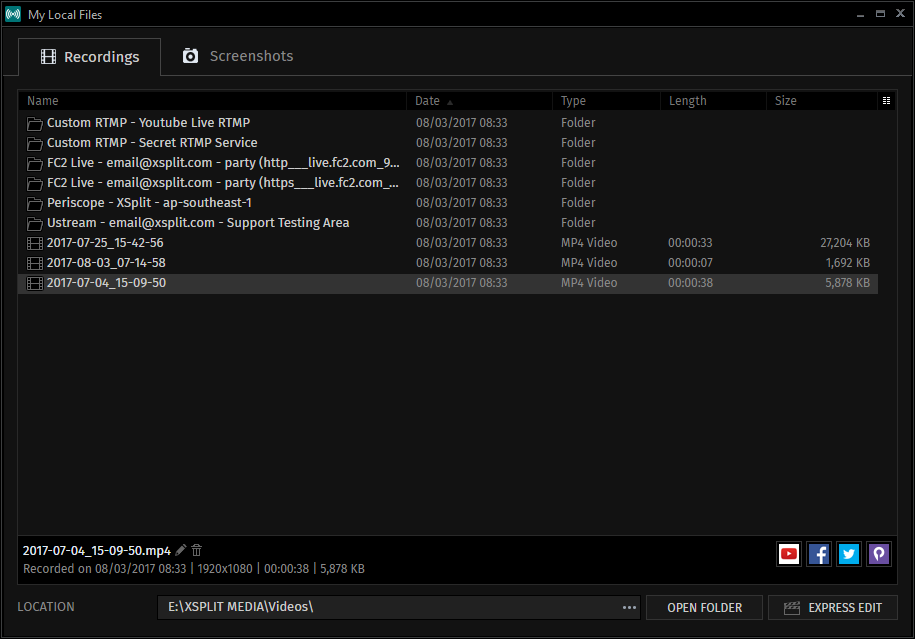915x639 pixels.
Task: Rename the file using the pencil icon
Action: tap(181, 550)
